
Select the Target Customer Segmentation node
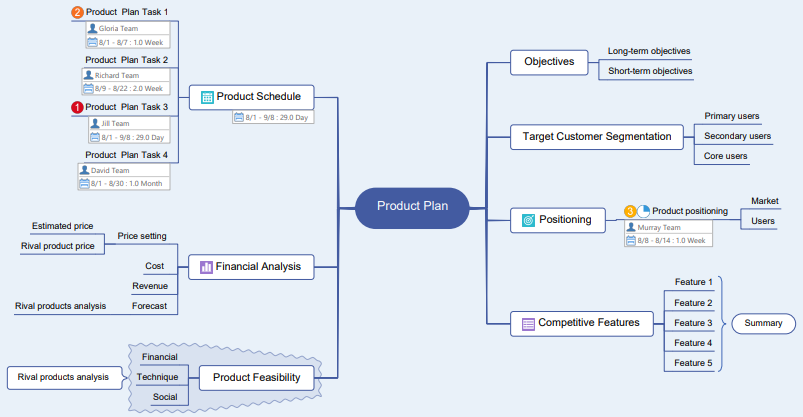597,136
